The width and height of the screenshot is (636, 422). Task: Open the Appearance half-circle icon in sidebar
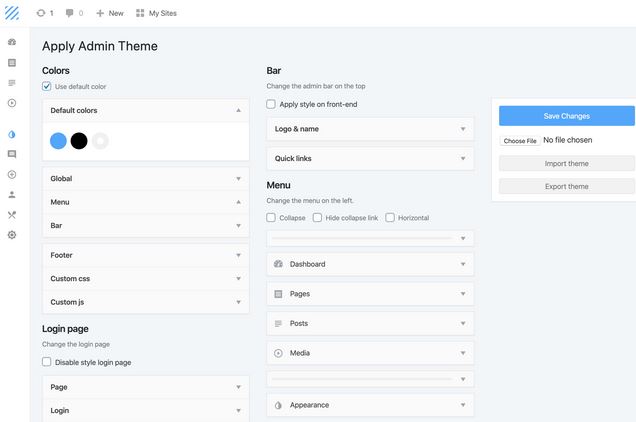coord(12,134)
